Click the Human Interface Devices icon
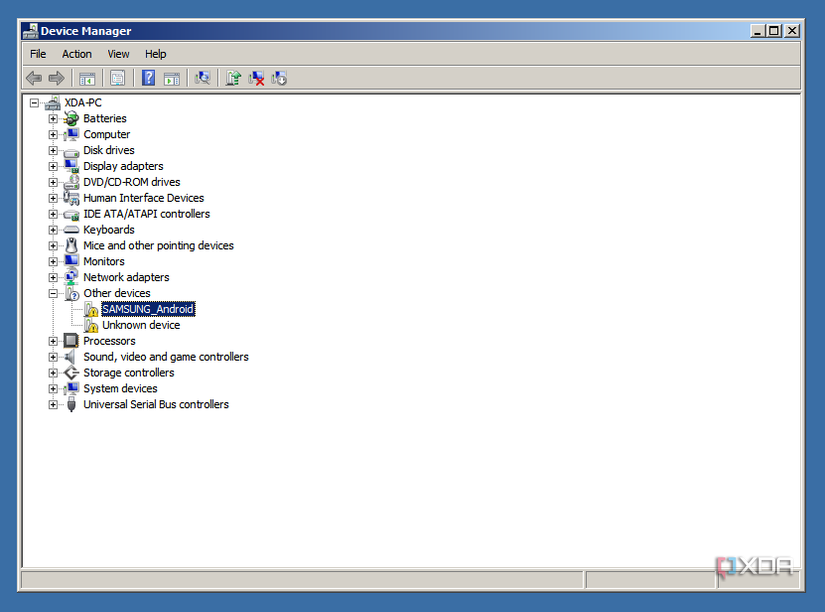This screenshot has width=825, height=612. tap(71, 198)
